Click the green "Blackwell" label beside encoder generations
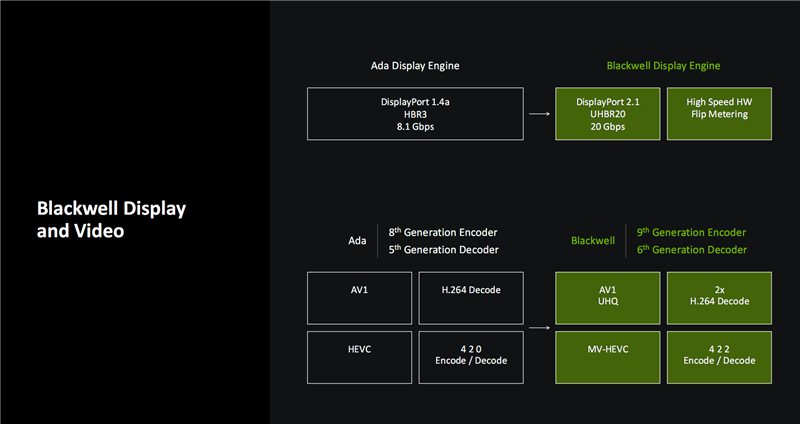Screen dimensions: 800x424 (x=593, y=241)
